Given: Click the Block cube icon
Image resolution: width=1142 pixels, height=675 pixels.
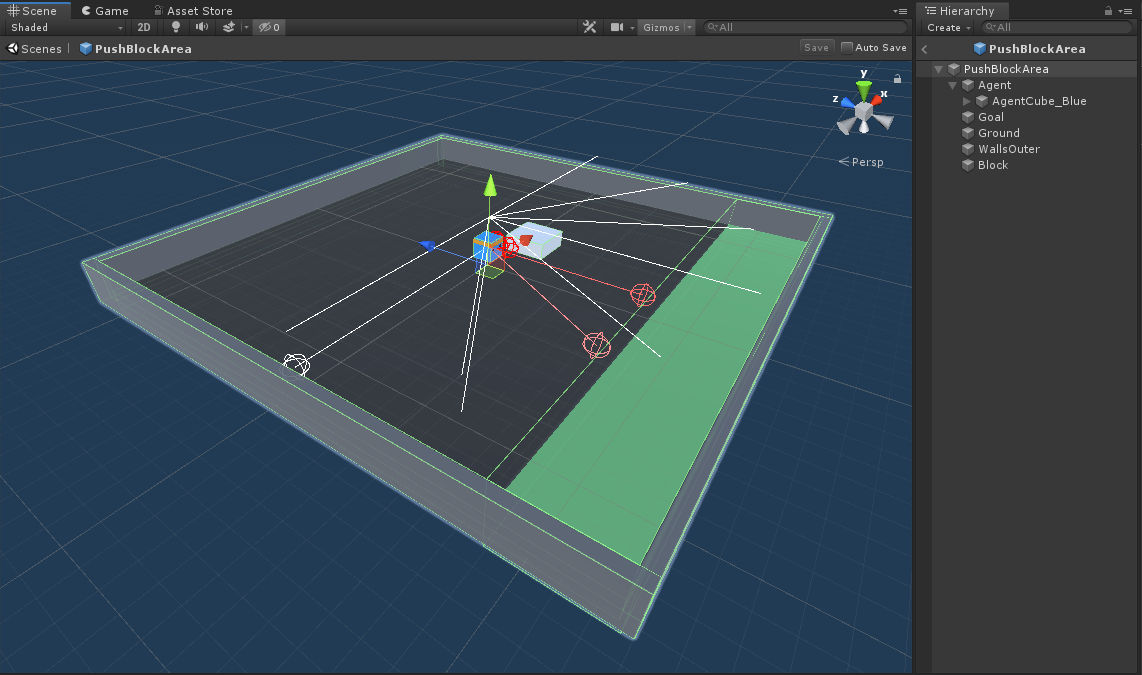Looking at the screenshot, I should pos(968,165).
